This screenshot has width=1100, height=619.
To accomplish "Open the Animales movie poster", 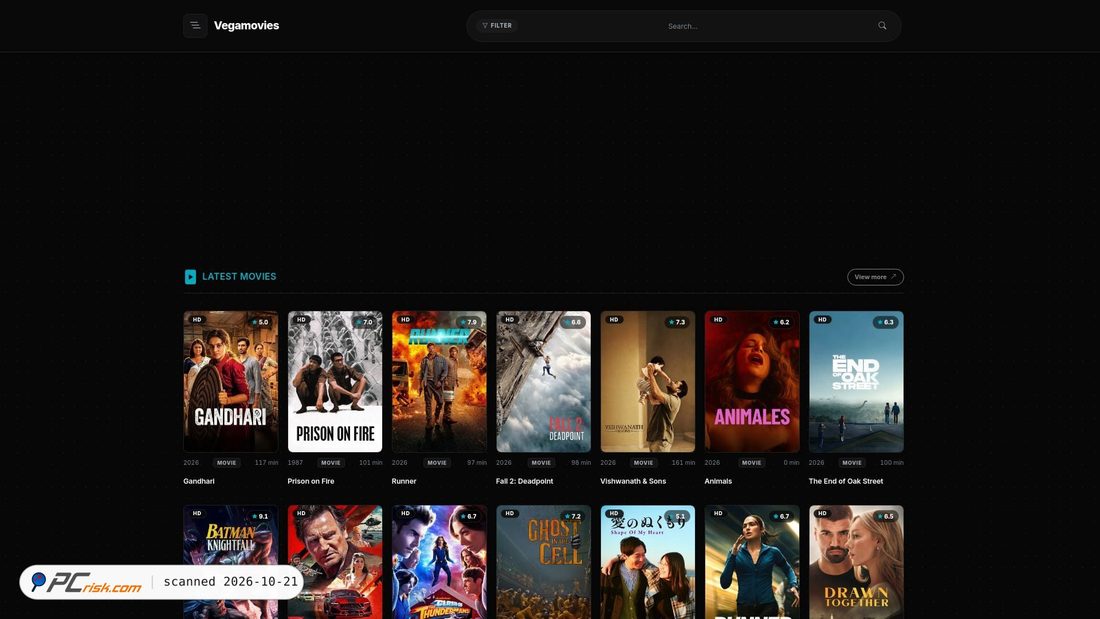I will [x=752, y=382].
